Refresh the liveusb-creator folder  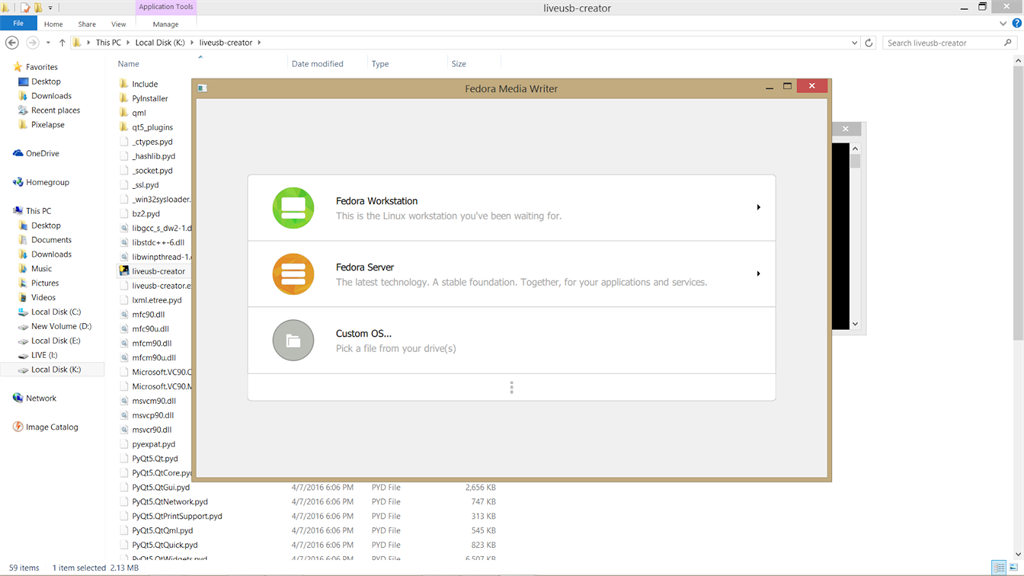click(869, 43)
